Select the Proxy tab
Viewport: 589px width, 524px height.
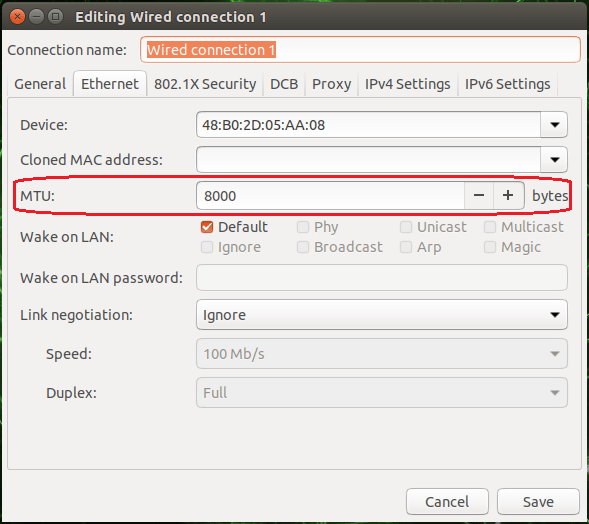coord(331,84)
